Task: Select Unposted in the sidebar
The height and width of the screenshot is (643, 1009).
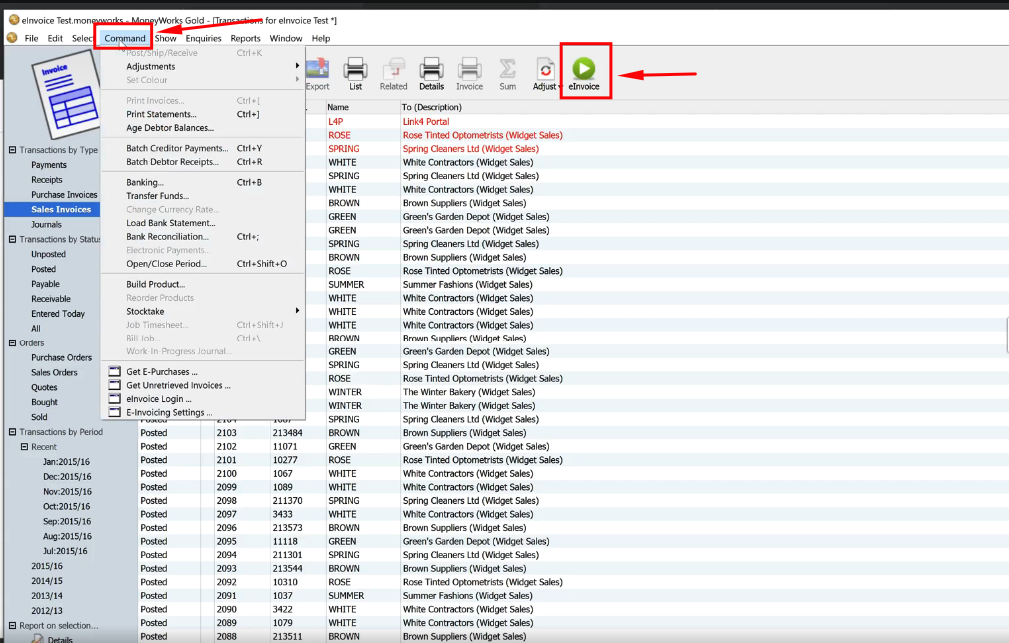Action: point(48,254)
